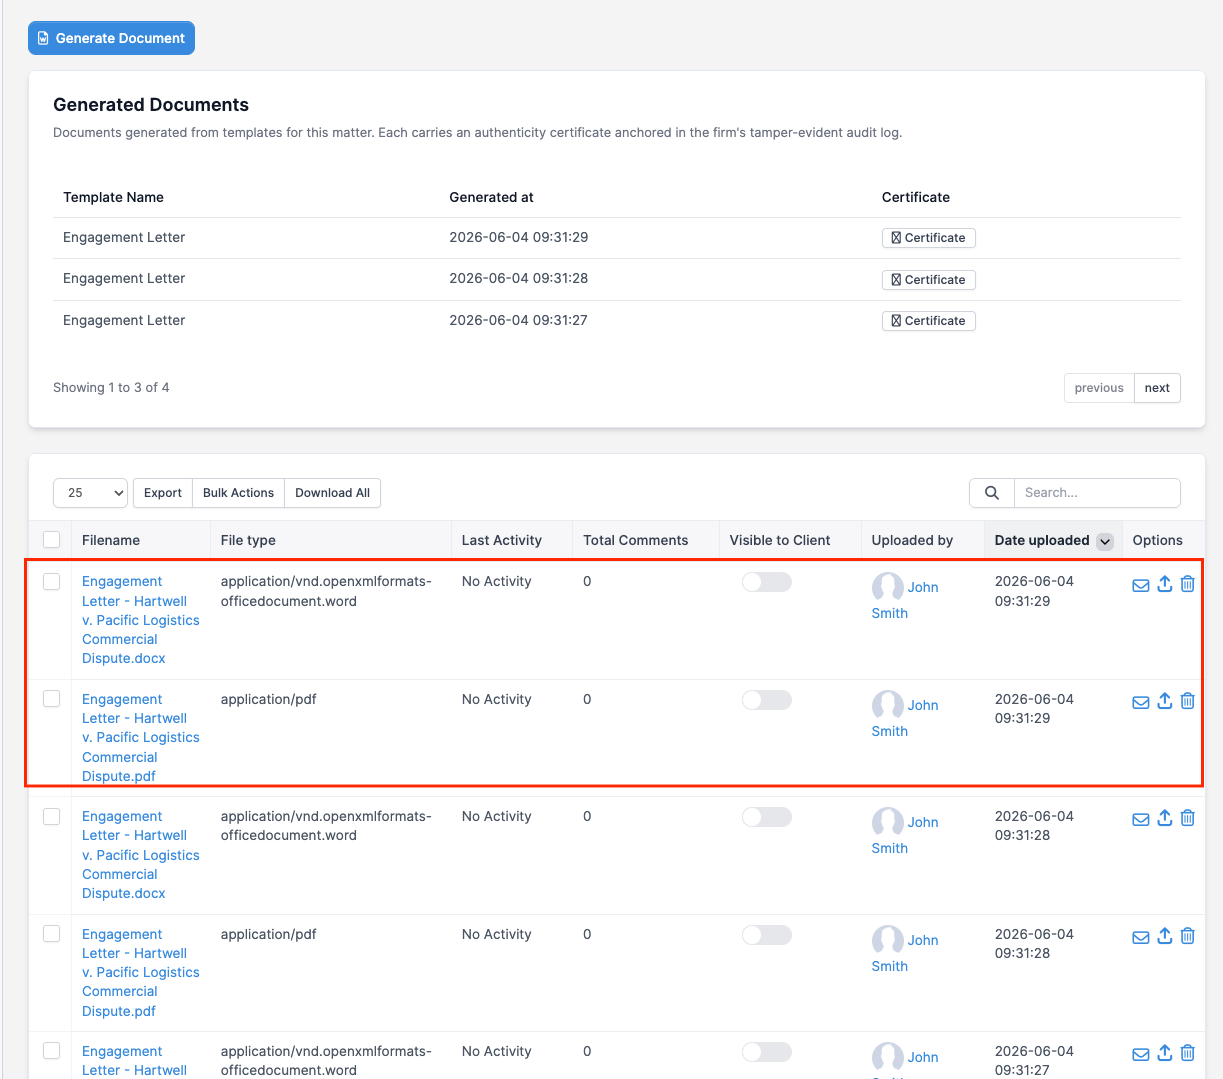Viewport: 1223px width, 1079px height.
Task: Click the email icon for the 09:31:29 PDF row
Action: point(1140,702)
